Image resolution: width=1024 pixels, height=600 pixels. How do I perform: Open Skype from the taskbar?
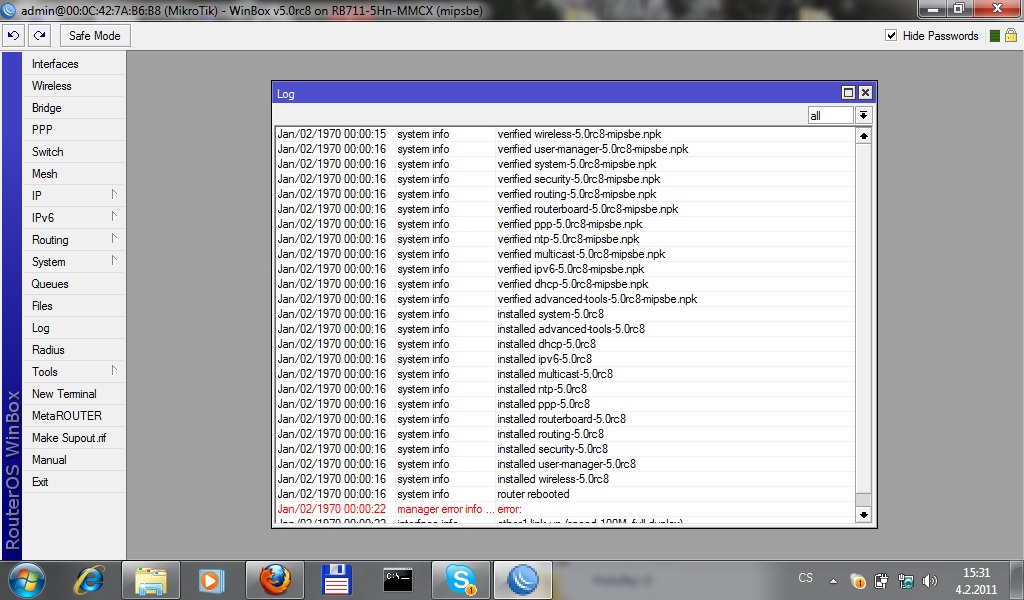point(460,580)
